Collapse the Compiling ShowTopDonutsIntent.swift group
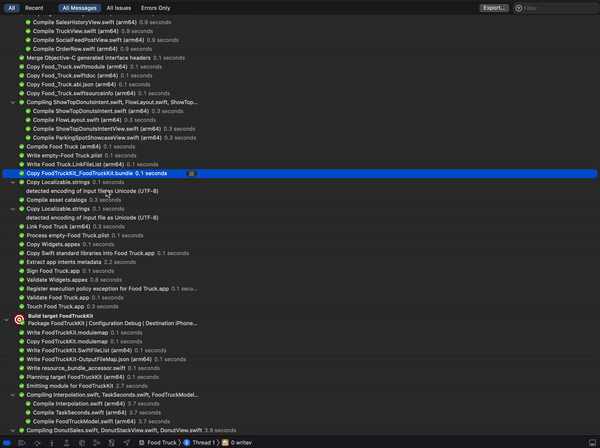 [13, 103]
